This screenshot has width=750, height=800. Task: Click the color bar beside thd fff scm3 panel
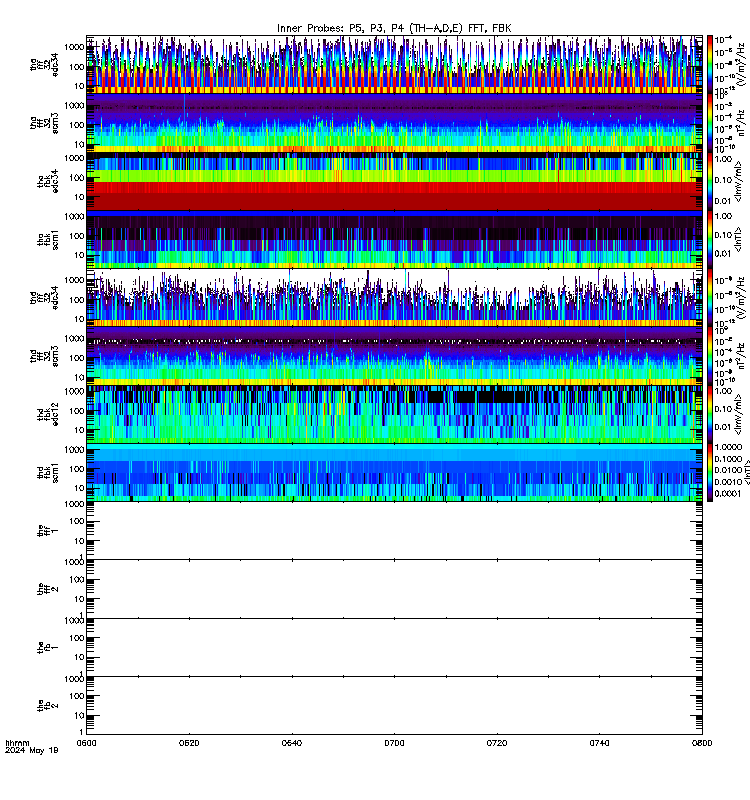(710, 356)
